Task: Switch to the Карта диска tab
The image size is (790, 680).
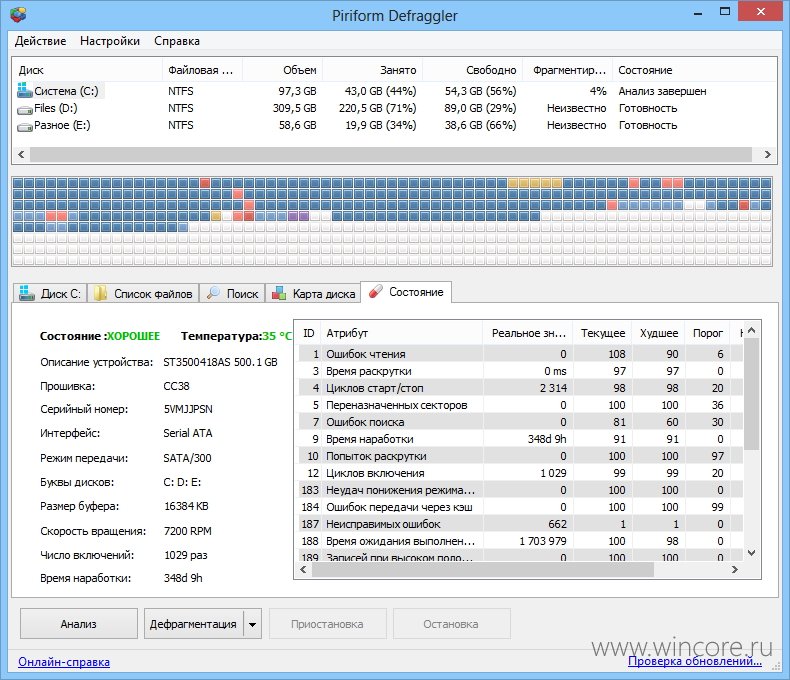Action: (313, 293)
